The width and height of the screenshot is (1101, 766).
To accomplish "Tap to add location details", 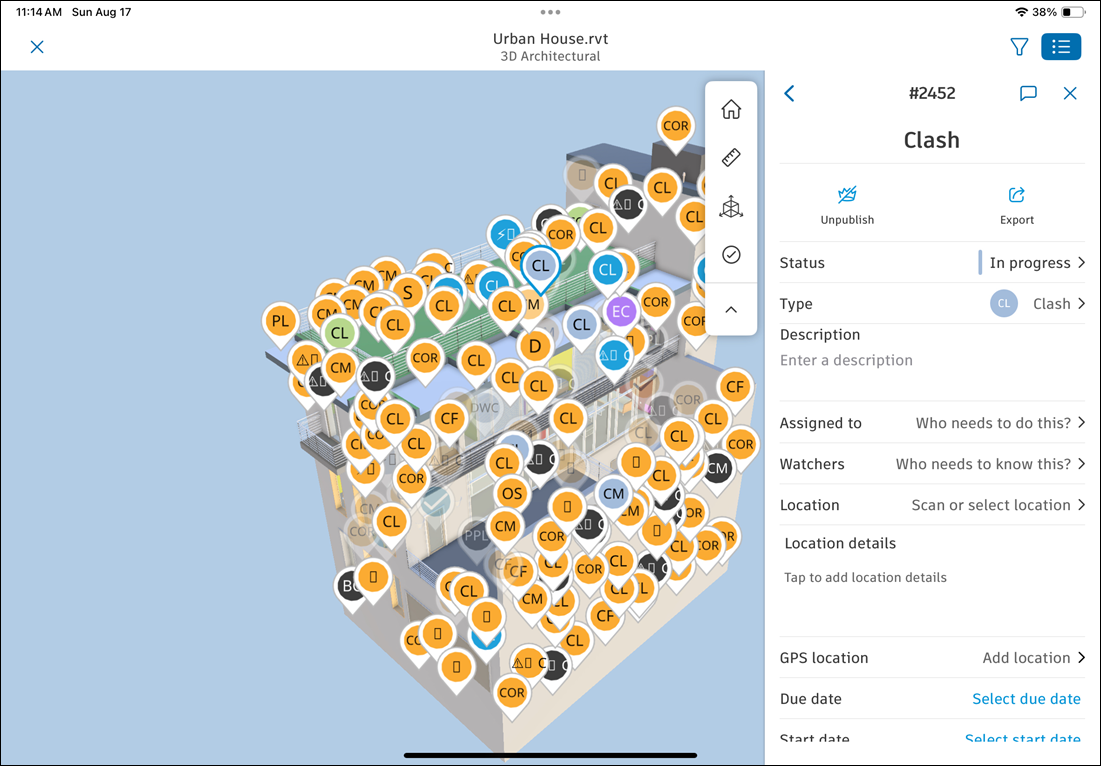I will coord(865,577).
